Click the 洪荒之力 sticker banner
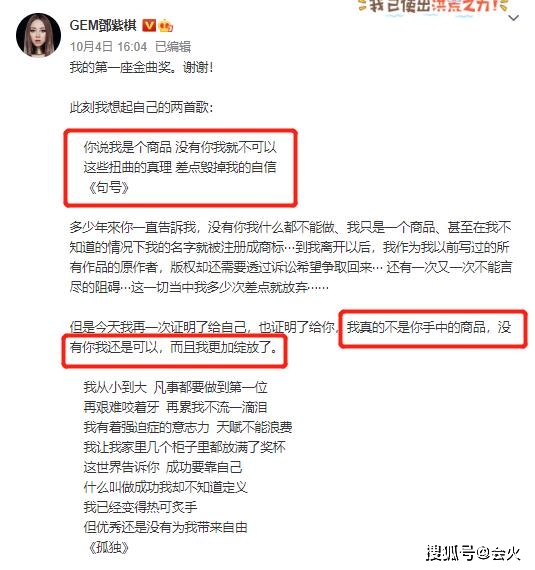Image resolution: width=535 pixels, height=570 pixels. (433, 5)
